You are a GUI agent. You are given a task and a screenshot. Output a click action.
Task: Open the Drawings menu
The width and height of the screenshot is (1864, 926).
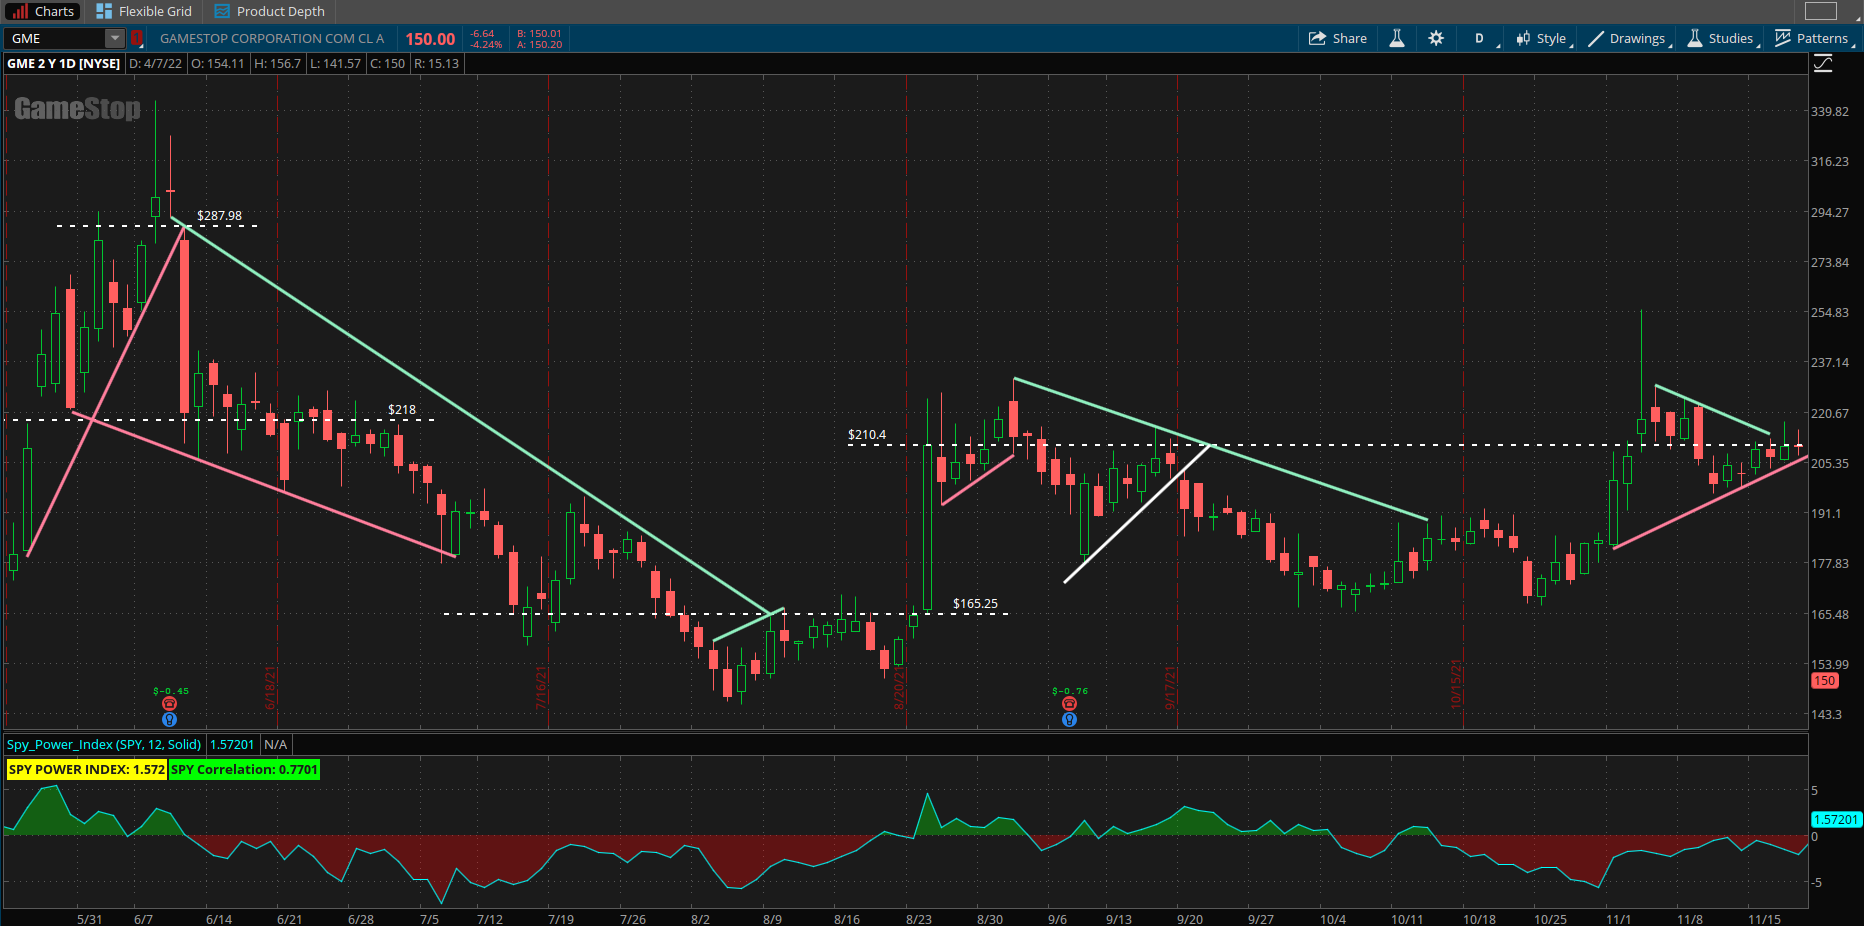click(x=1629, y=38)
